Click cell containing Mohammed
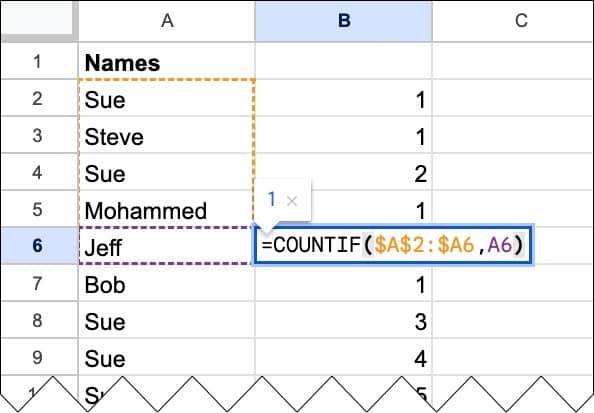The height and width of the screenshot is (413, 594). (167, 209)
